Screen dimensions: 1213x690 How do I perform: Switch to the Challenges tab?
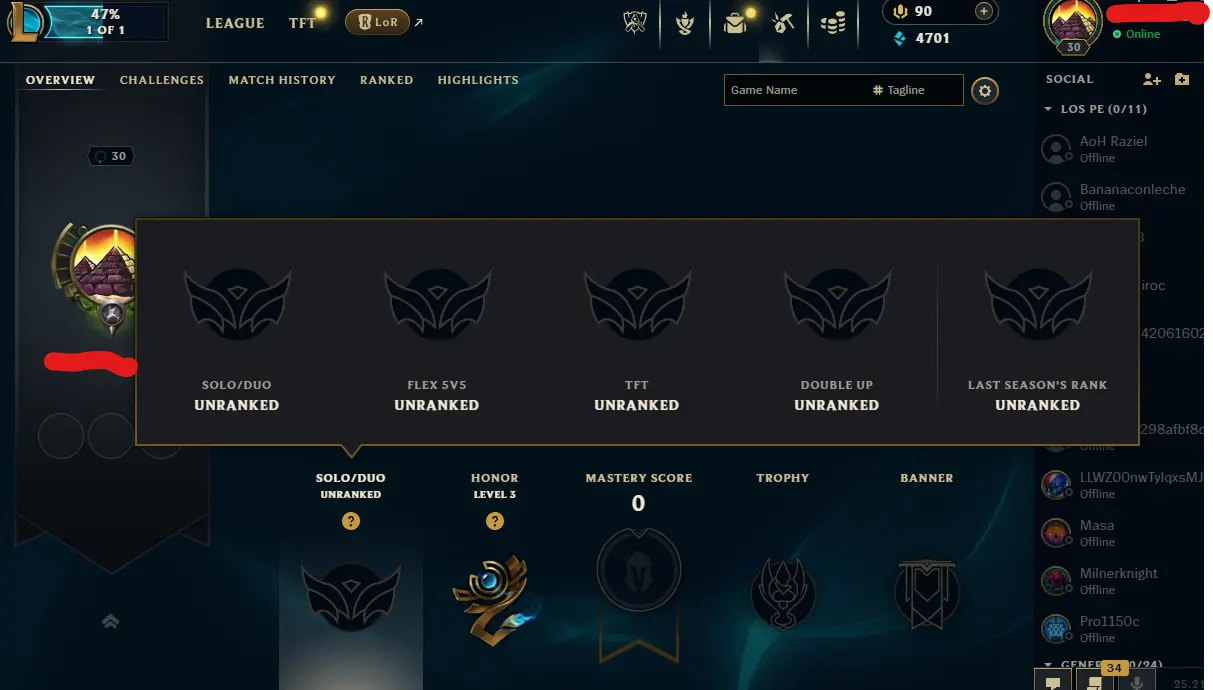(x=162, y=80)
